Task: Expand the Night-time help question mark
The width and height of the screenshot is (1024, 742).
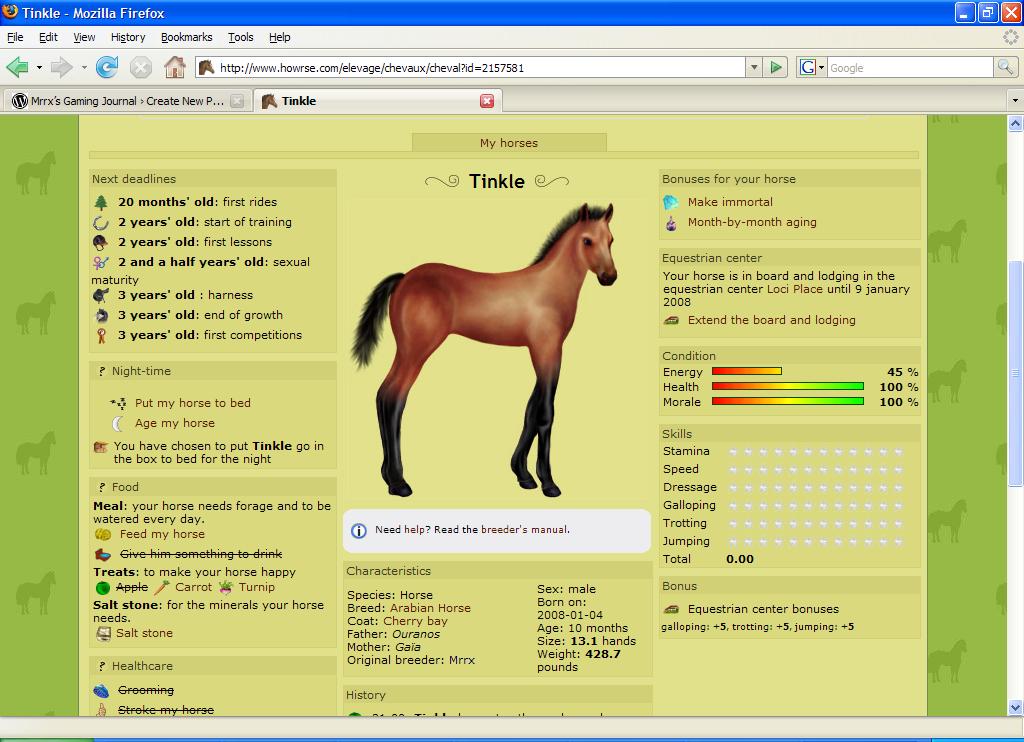Action: [x=101, y=371]
